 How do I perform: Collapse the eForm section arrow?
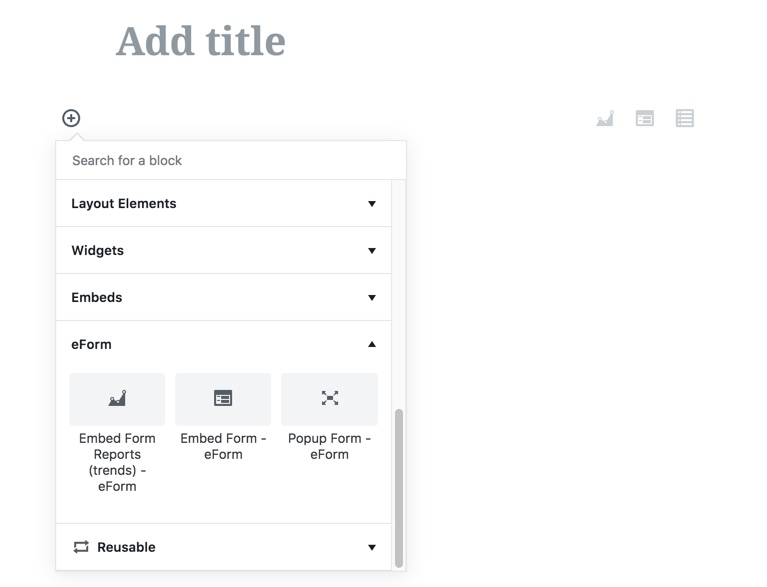point(372,345)
